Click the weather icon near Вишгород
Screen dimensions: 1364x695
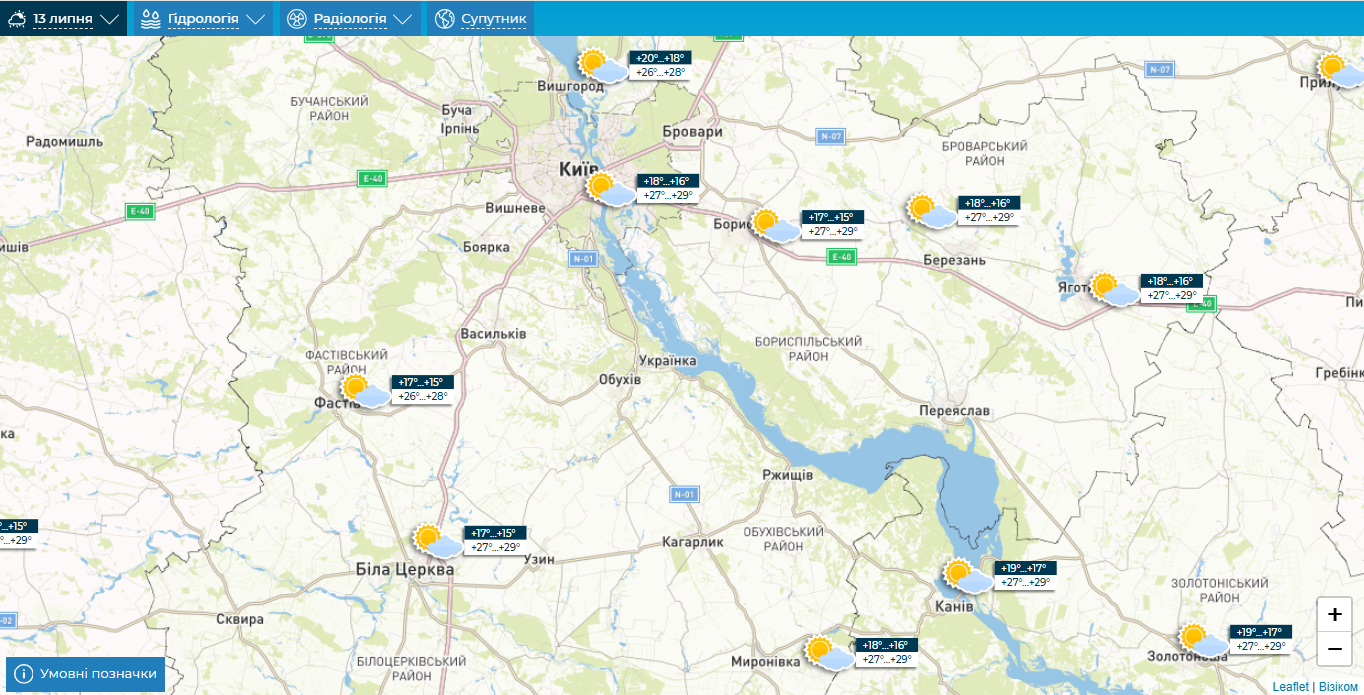[x=602, y=66]
